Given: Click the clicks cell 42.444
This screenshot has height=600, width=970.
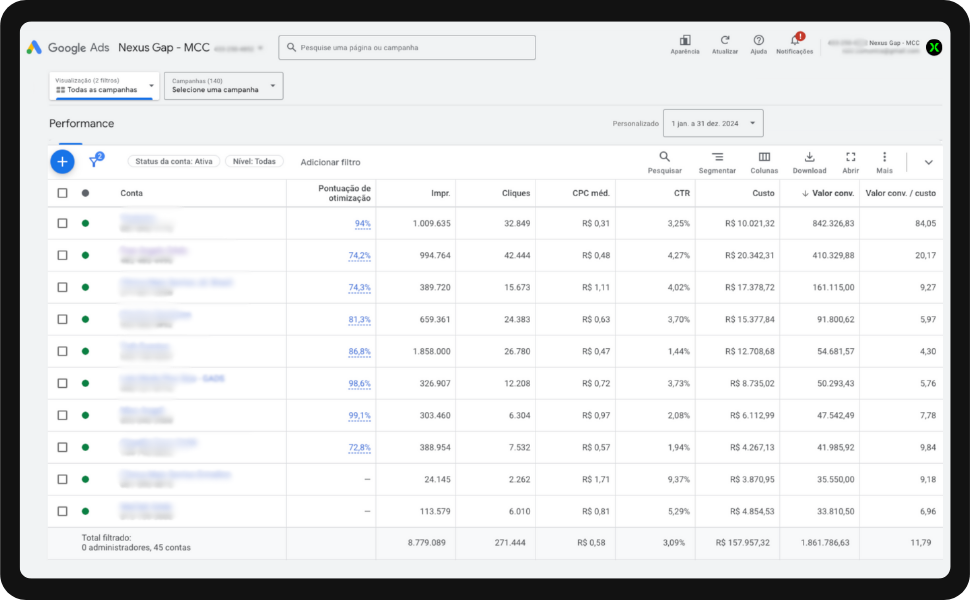Looking at the screenshot, I should tap(517, 255).
